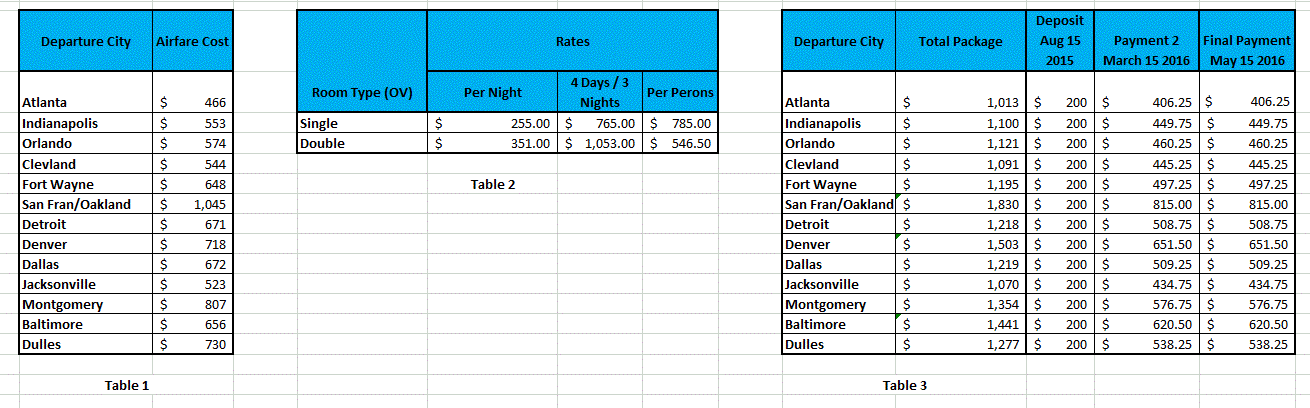This screenshot has width=1310, height=408.
Task: Select the Single room type cell
Action: point(362,123)
